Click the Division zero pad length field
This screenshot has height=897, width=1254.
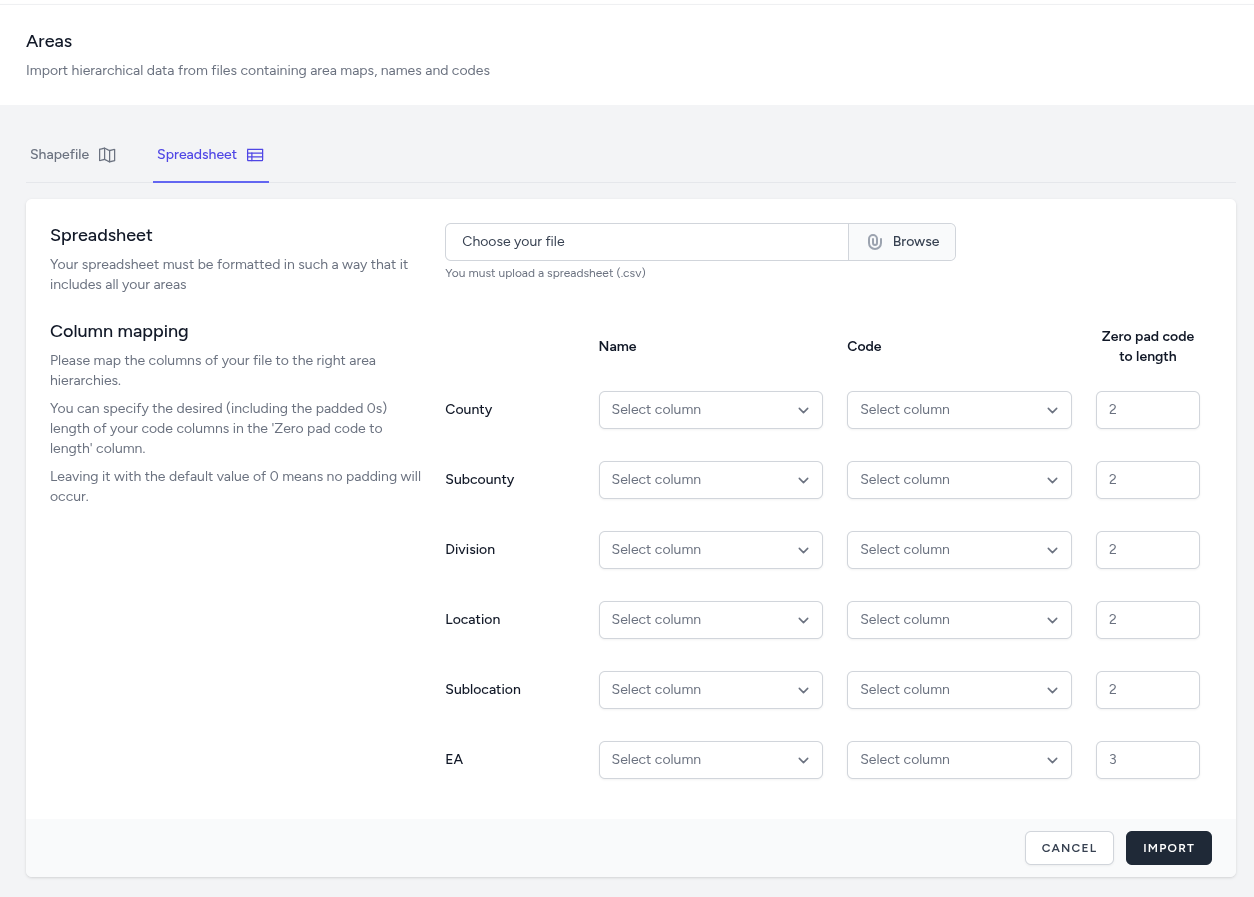(1147, 550)
